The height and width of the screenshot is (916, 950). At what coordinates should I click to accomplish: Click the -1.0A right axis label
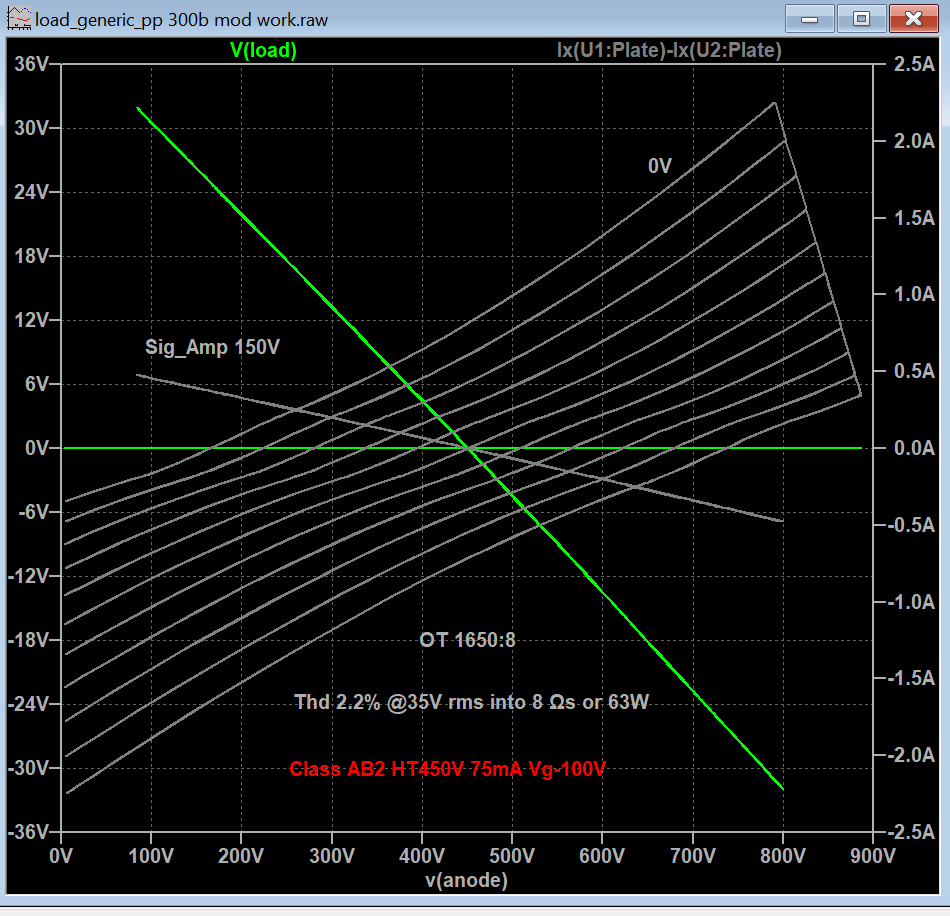(911, 602)
